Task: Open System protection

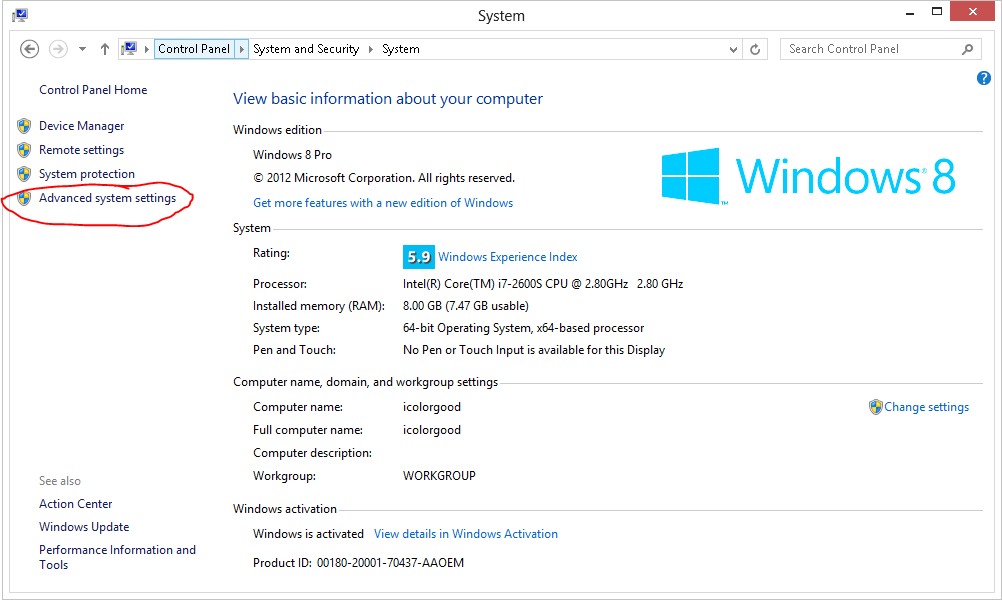Action: click(87, 174)
